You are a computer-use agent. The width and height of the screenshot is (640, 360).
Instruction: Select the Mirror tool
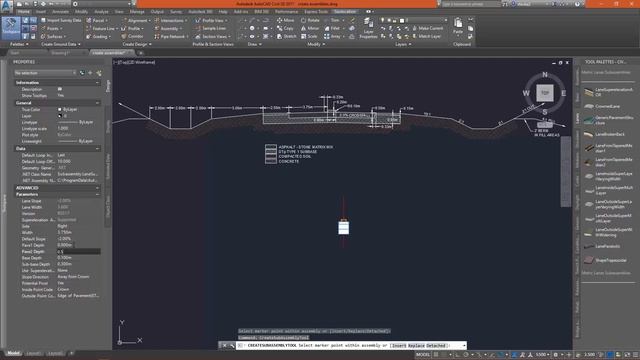(310, 29)
